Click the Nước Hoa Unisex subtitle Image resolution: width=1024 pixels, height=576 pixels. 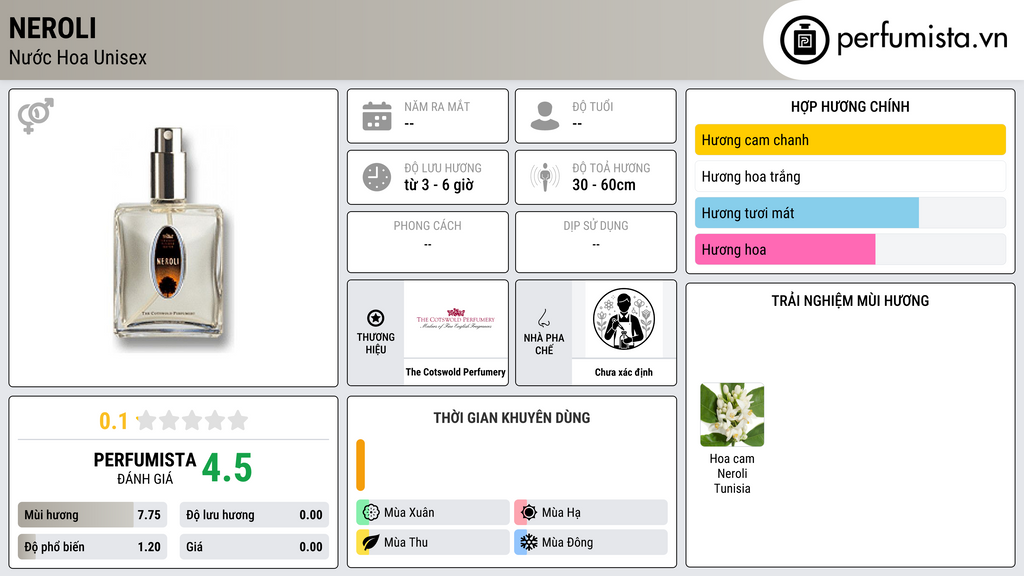[78, 57]
